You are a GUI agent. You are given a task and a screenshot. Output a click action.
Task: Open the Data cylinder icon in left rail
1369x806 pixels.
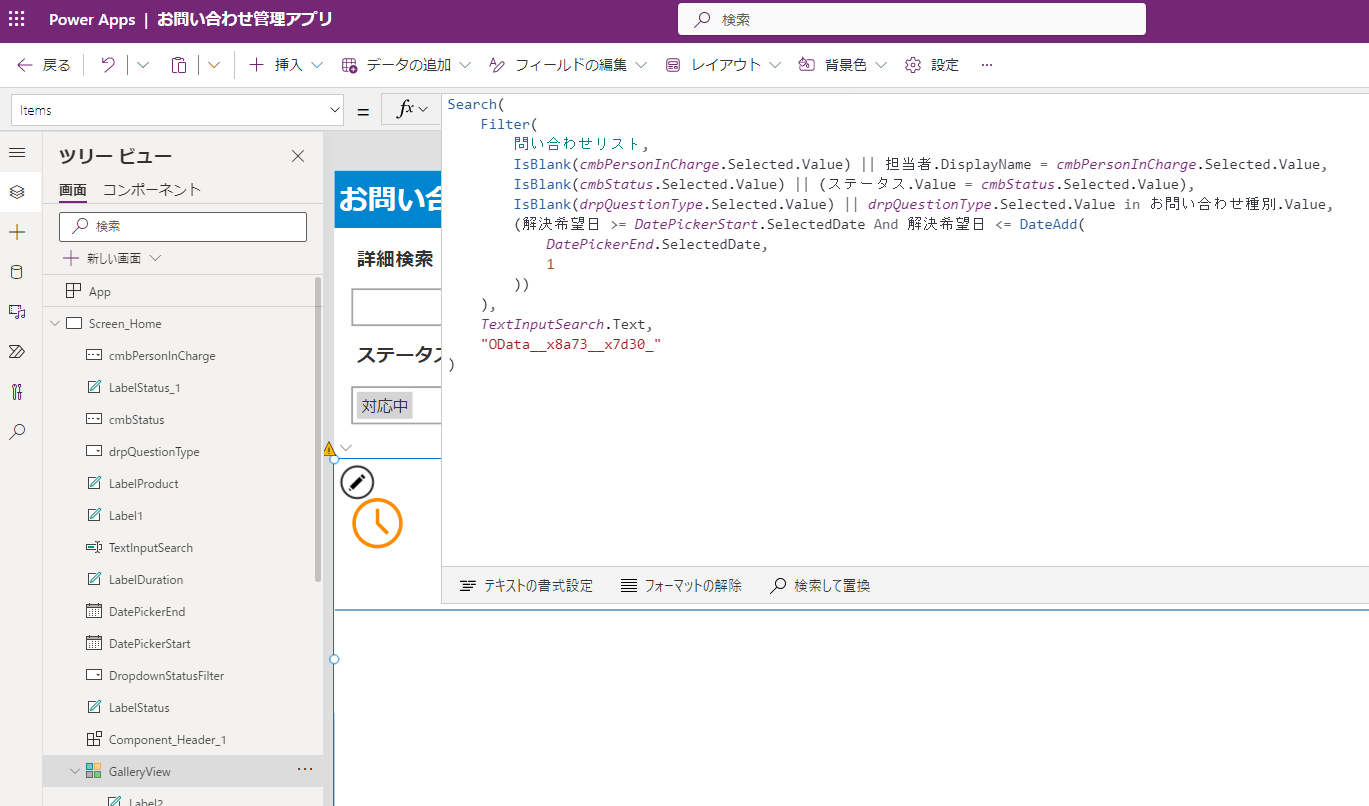coord(17,272)
